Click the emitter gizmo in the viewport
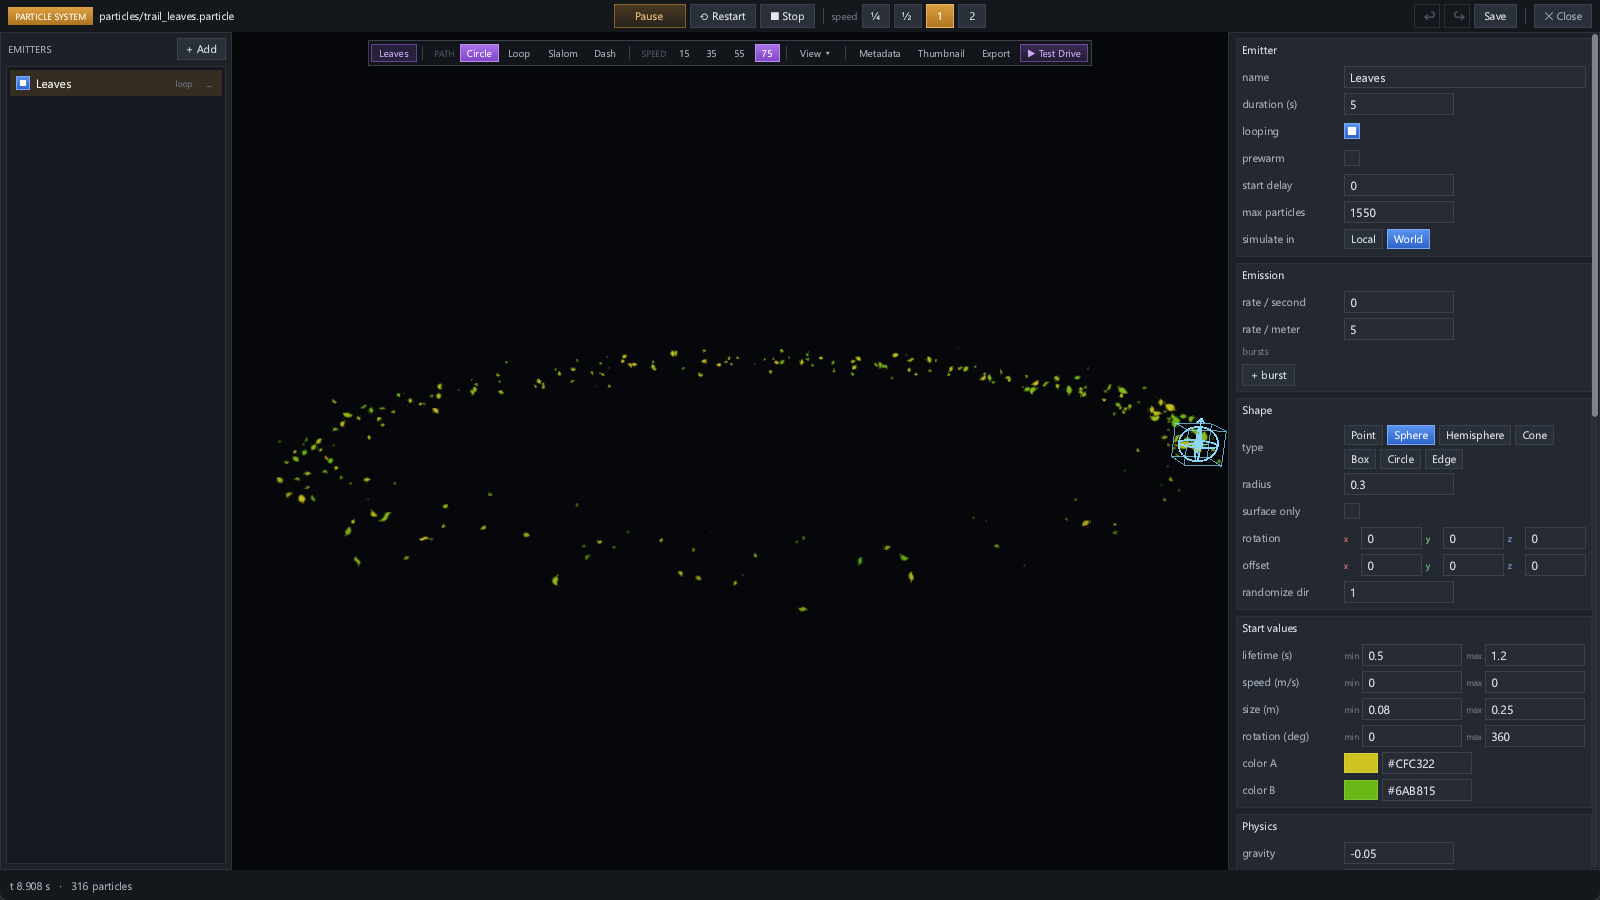The width and height of the screenshot is (1600, 900). click(x=1198, y=443)
